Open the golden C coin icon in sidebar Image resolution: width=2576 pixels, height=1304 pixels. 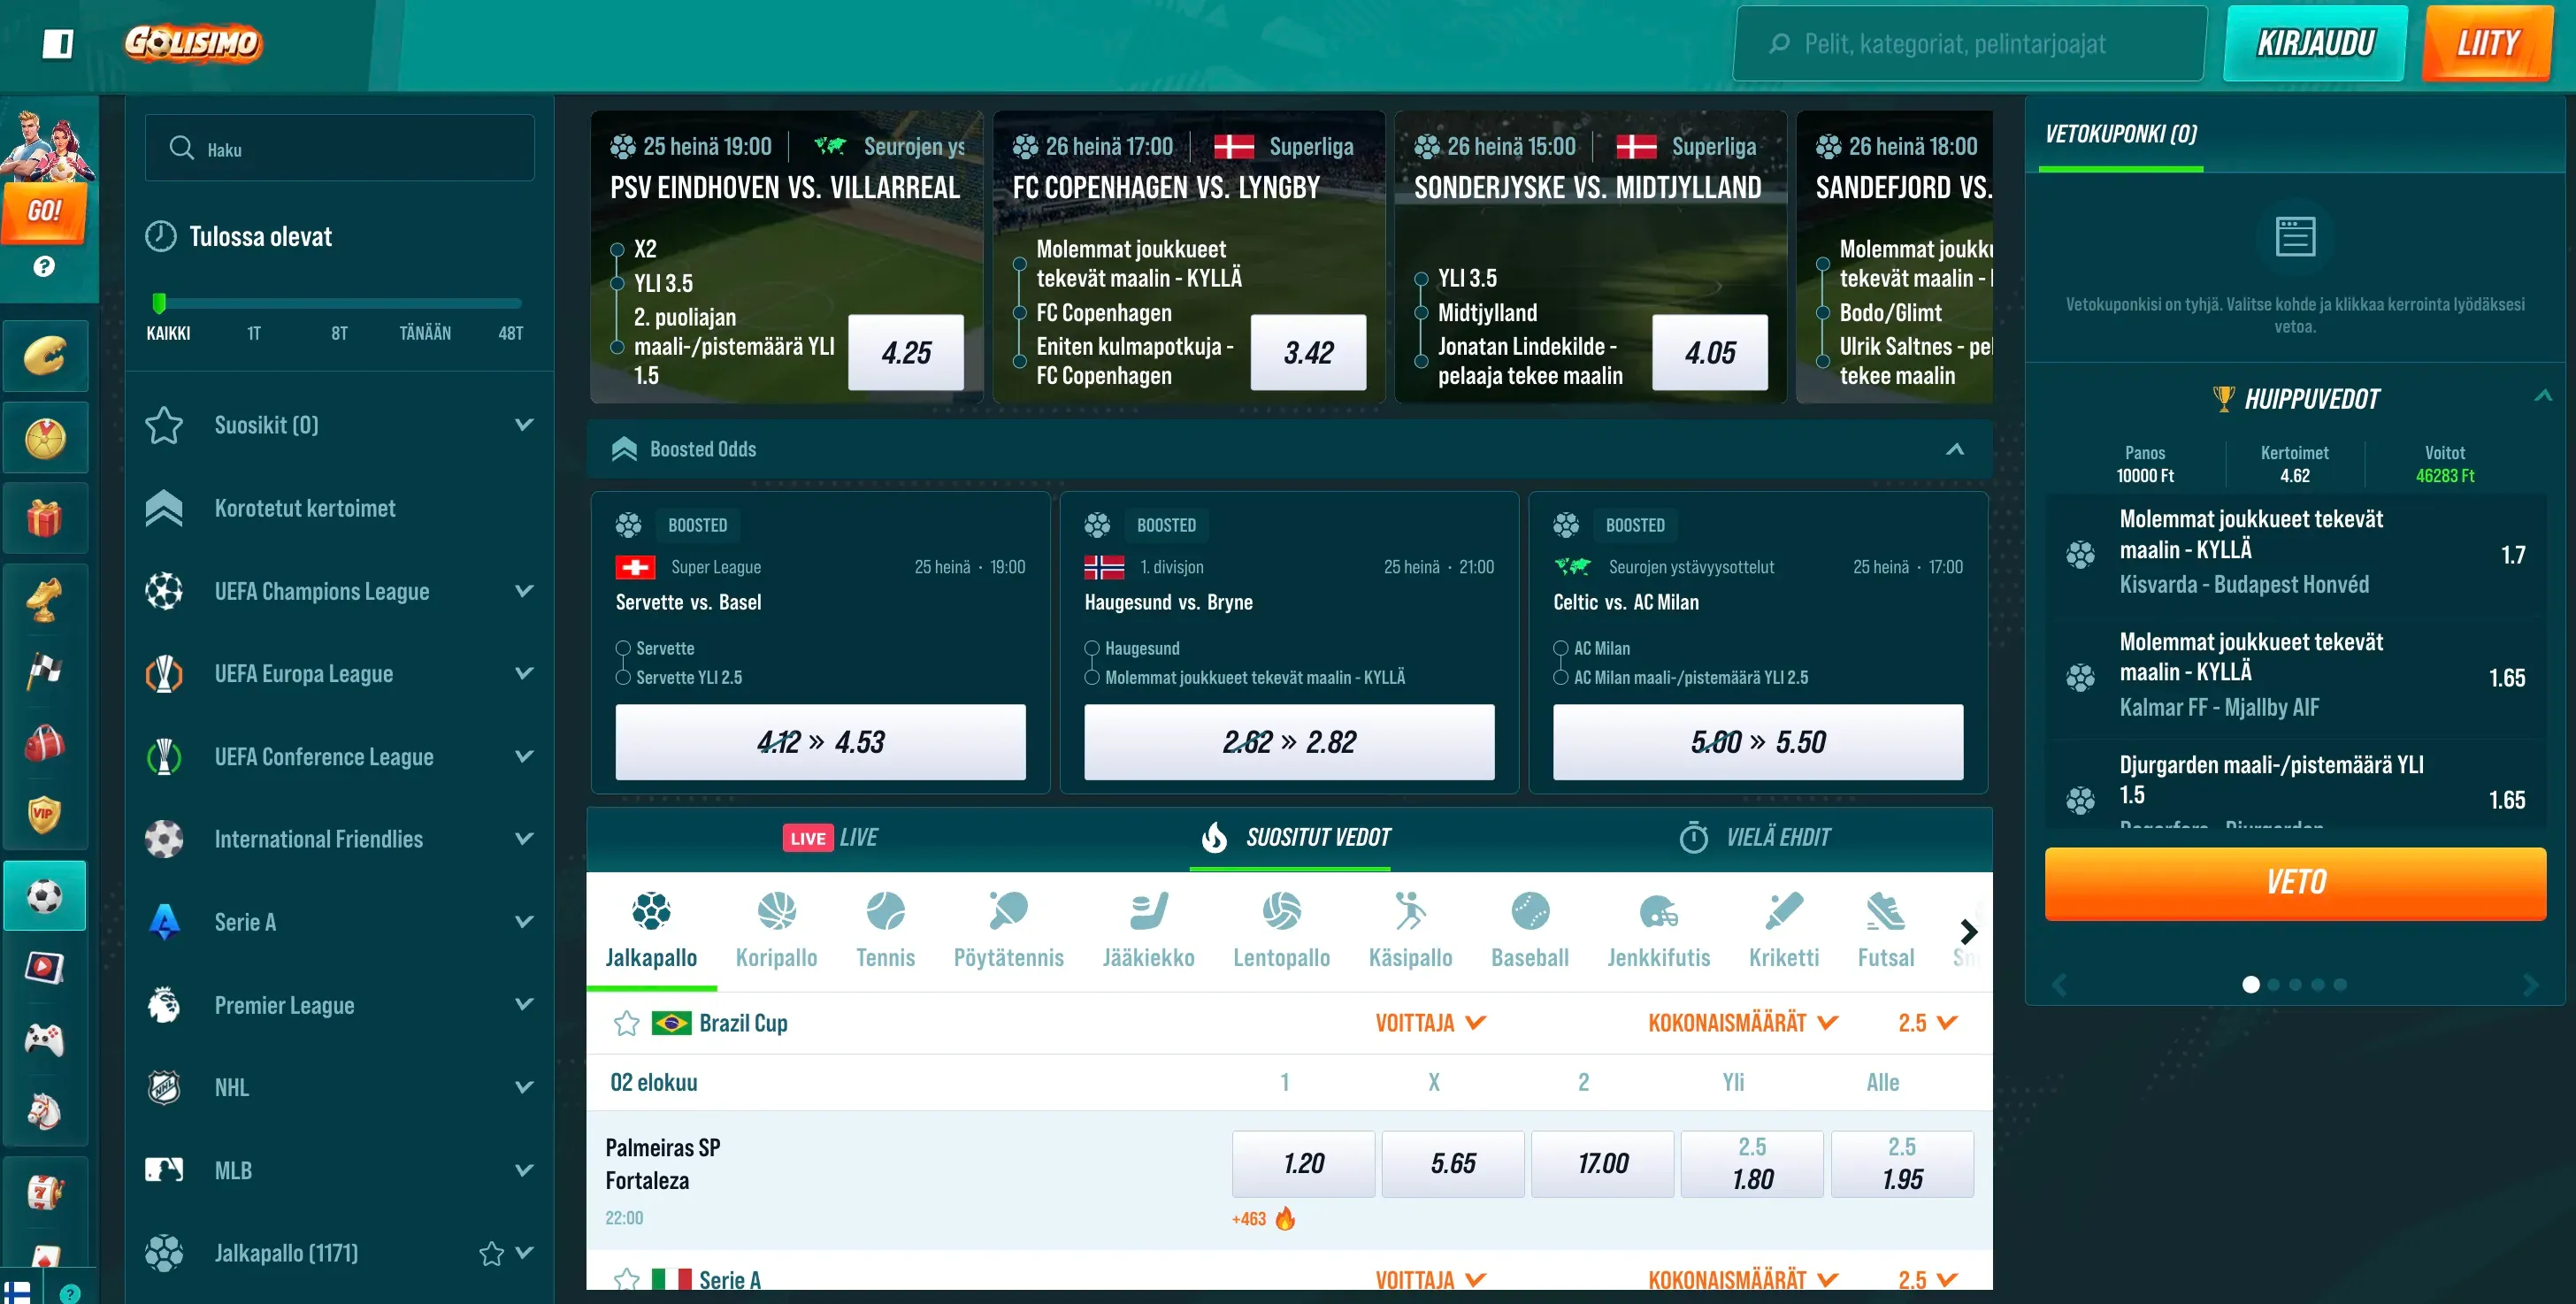pos(45,356)
